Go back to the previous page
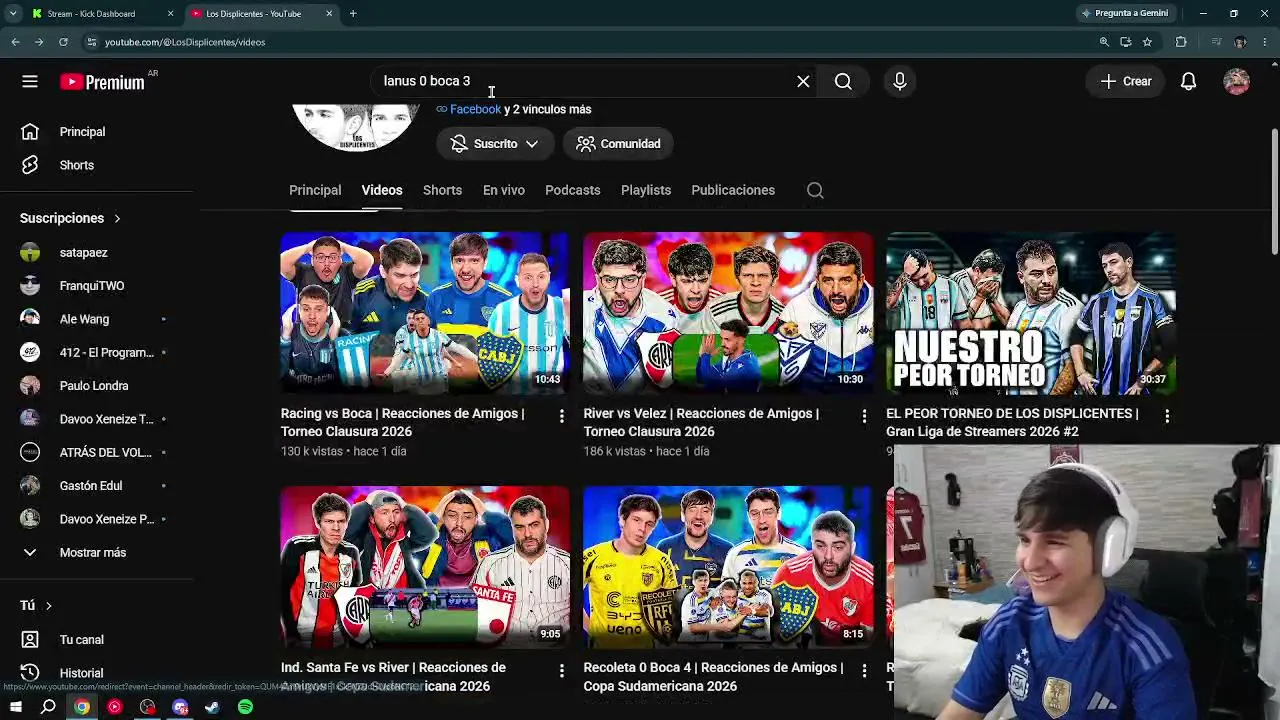 (x=15, y=42)
